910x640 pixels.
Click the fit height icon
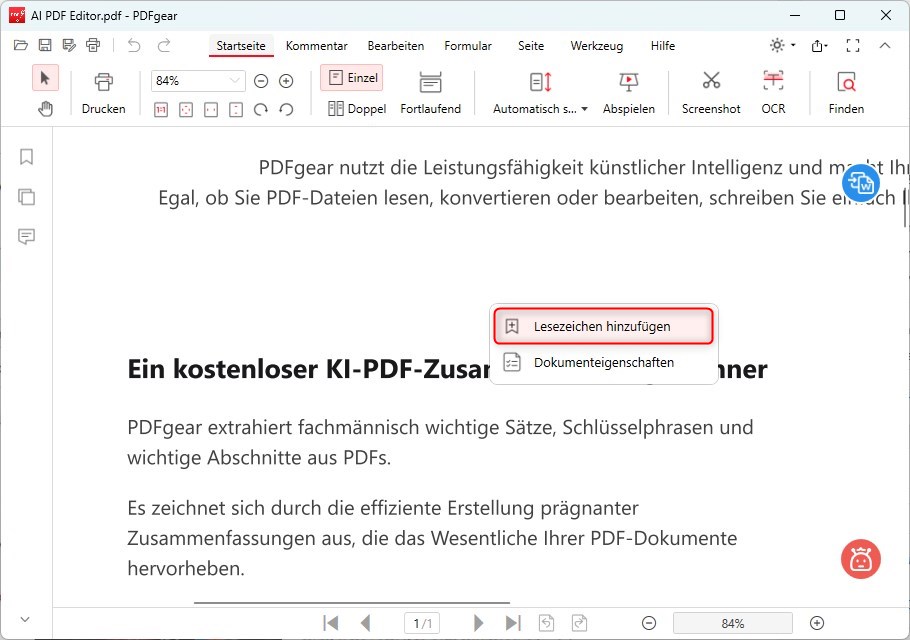236,110
